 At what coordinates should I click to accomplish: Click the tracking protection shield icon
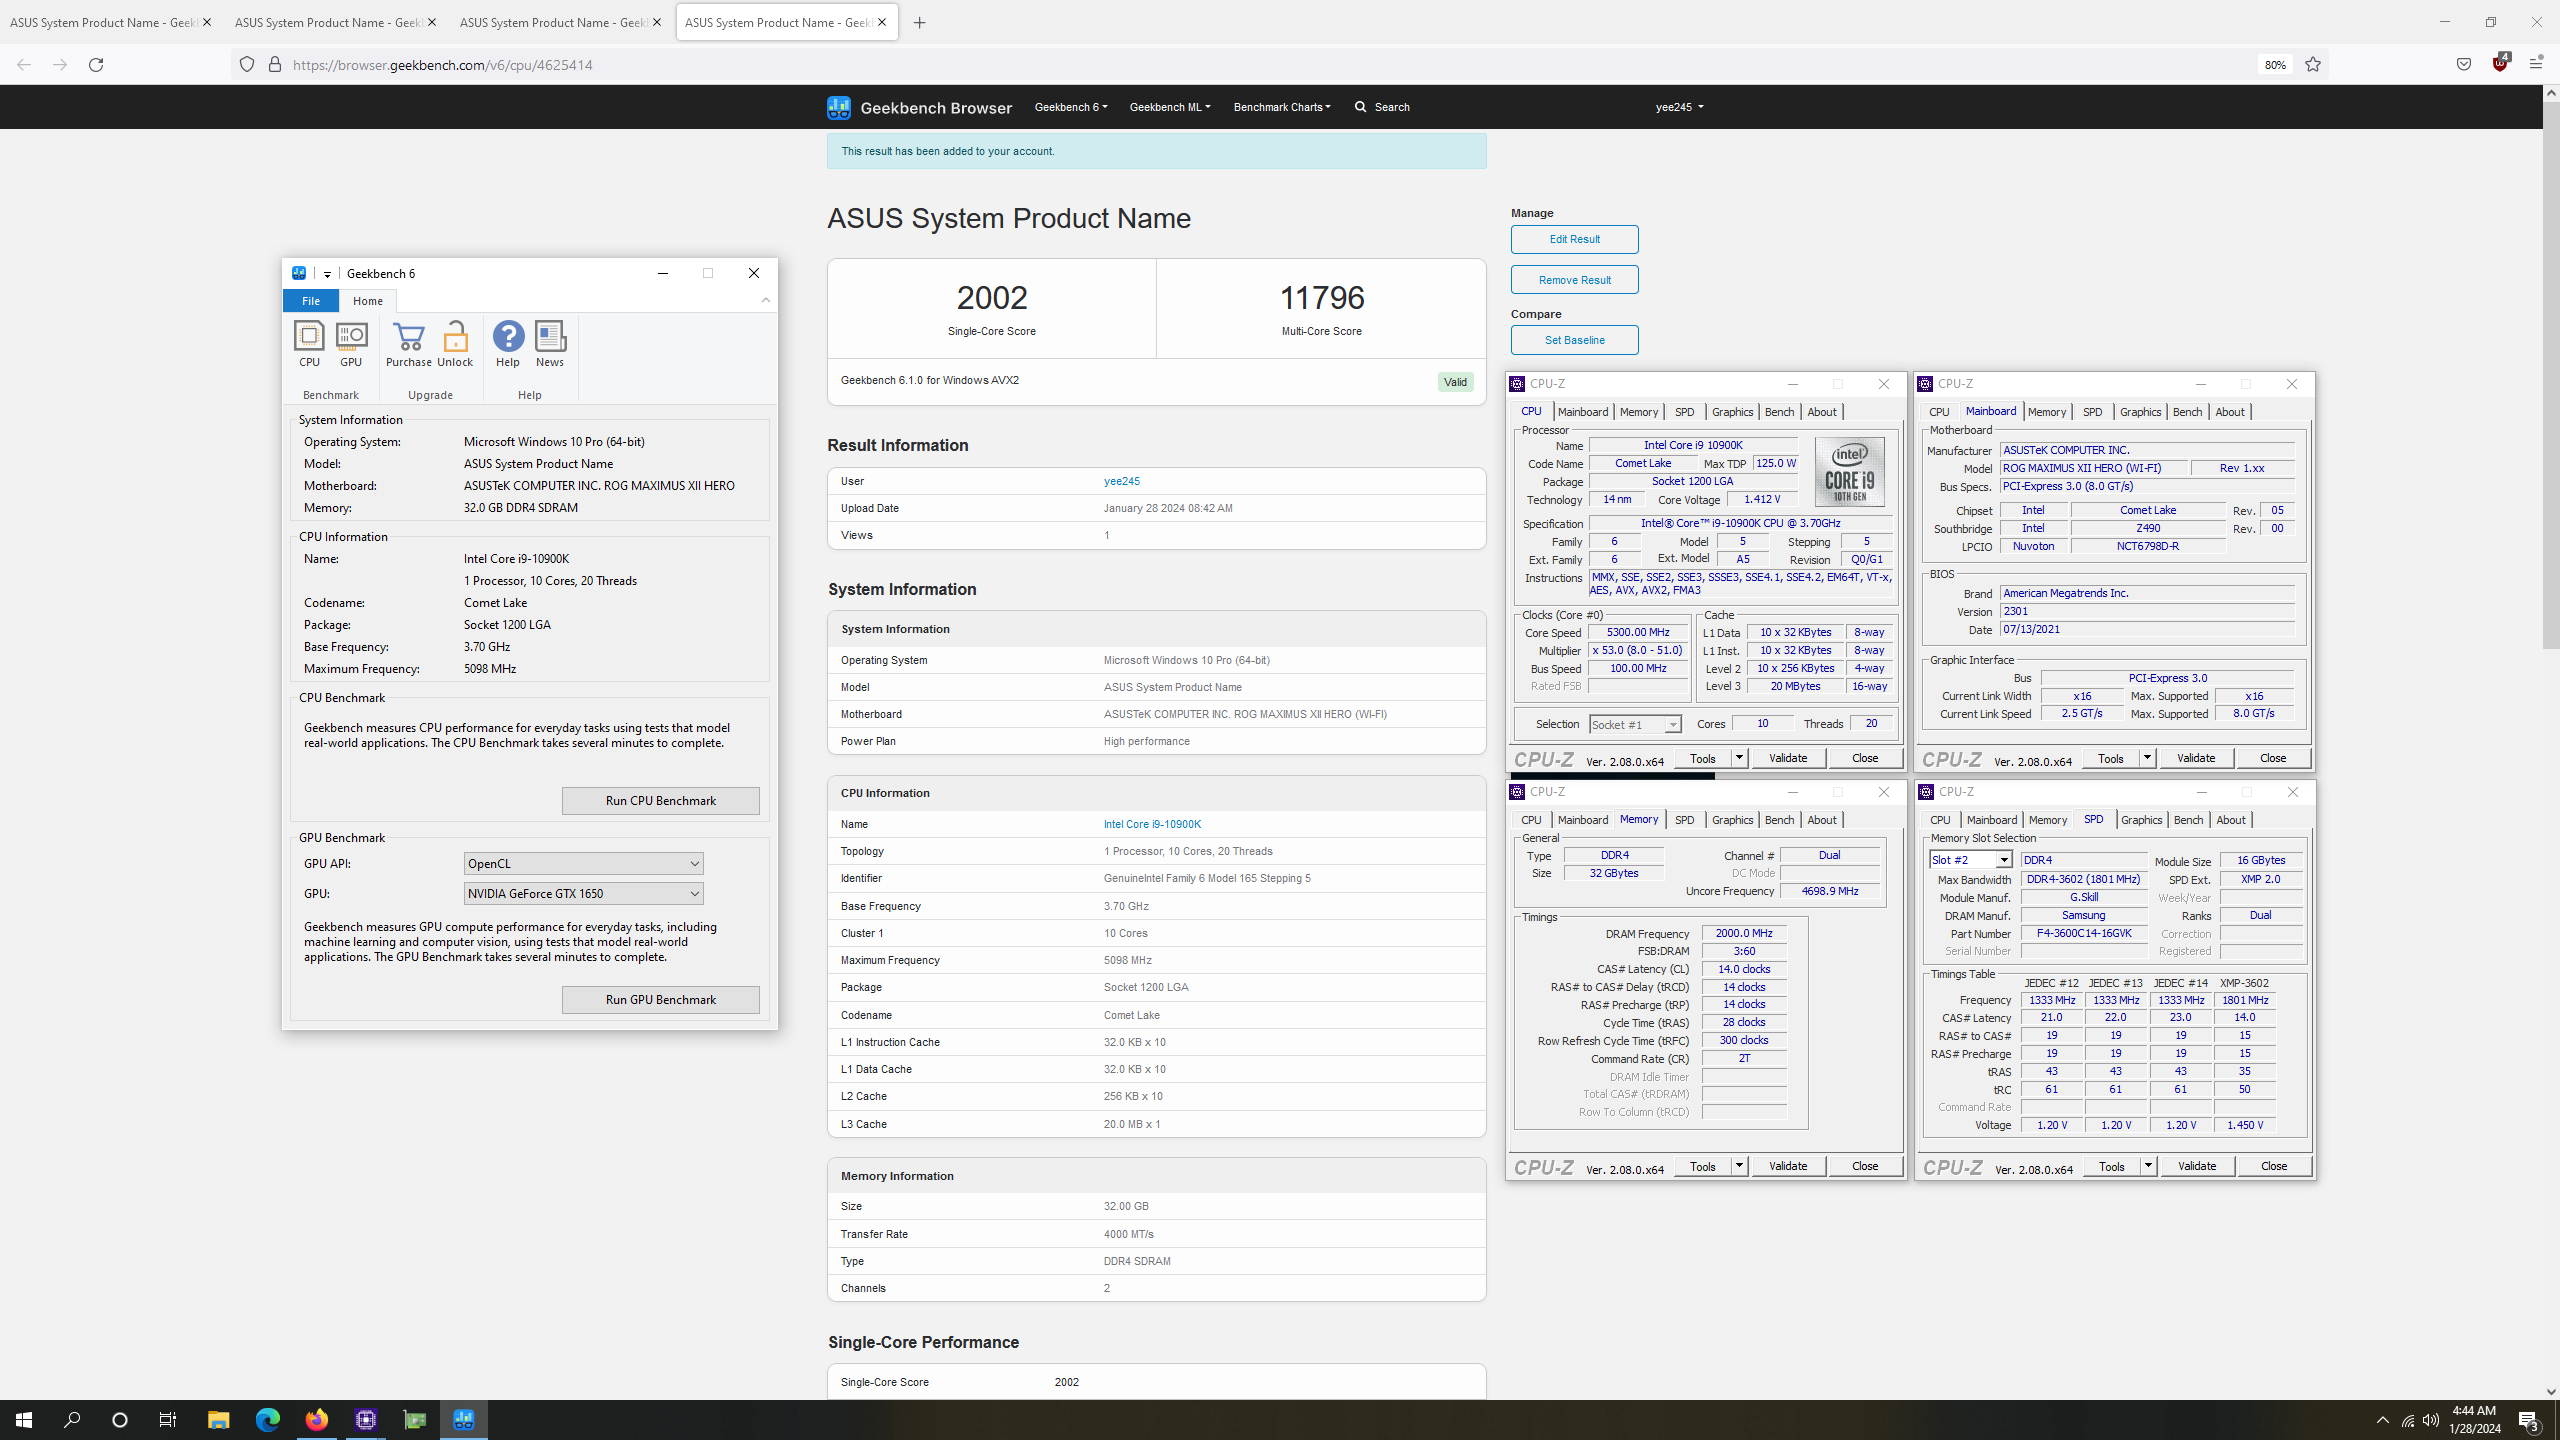(247, 65)
